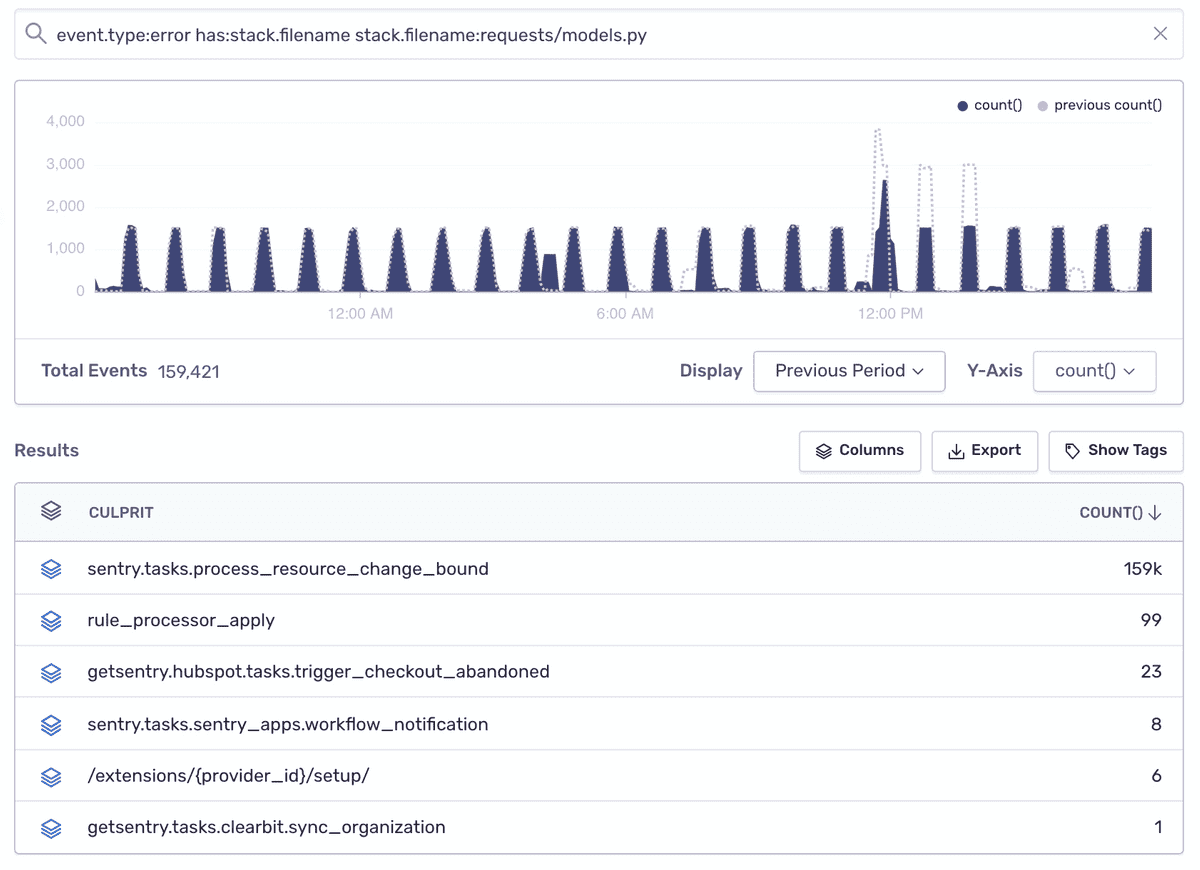Open stack icon for trigger_checkout_abandoned row
This screenshot has height=870, width=1200.
click(51, 673)
